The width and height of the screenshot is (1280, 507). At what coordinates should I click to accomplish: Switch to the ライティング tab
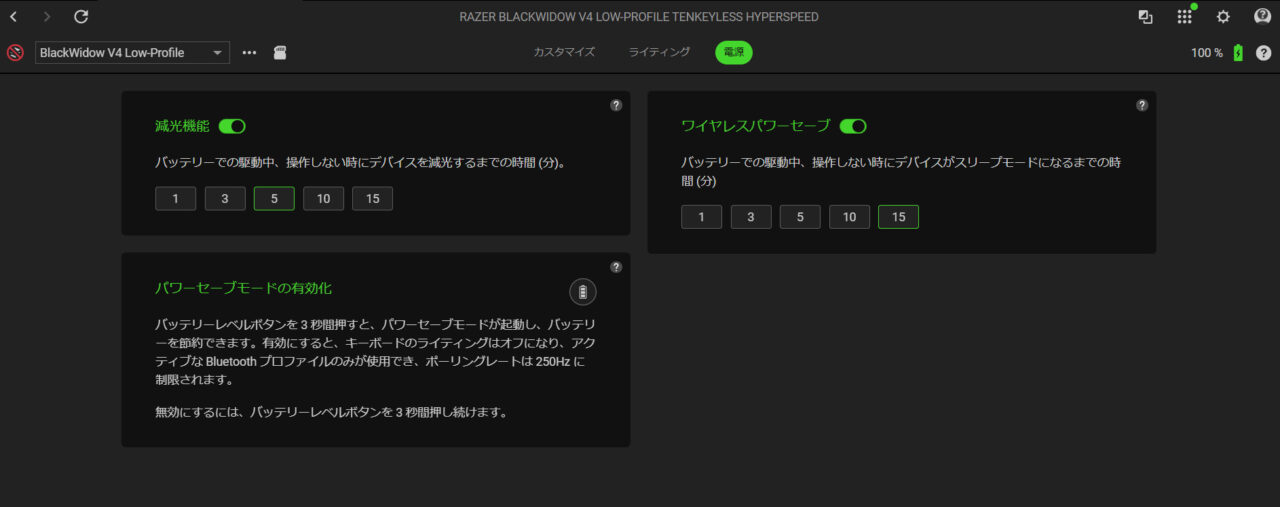pos(659,52)
